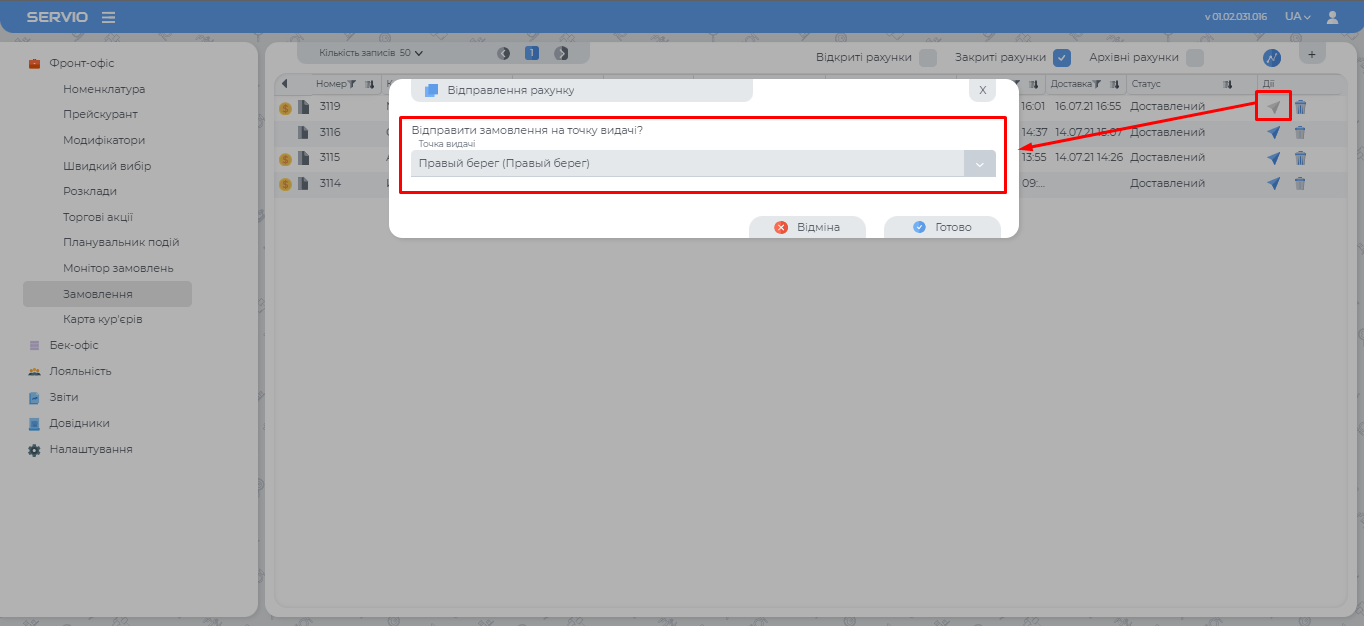
Task: Open the Кількість записів dropdown
Action: [x=371, y=53]
